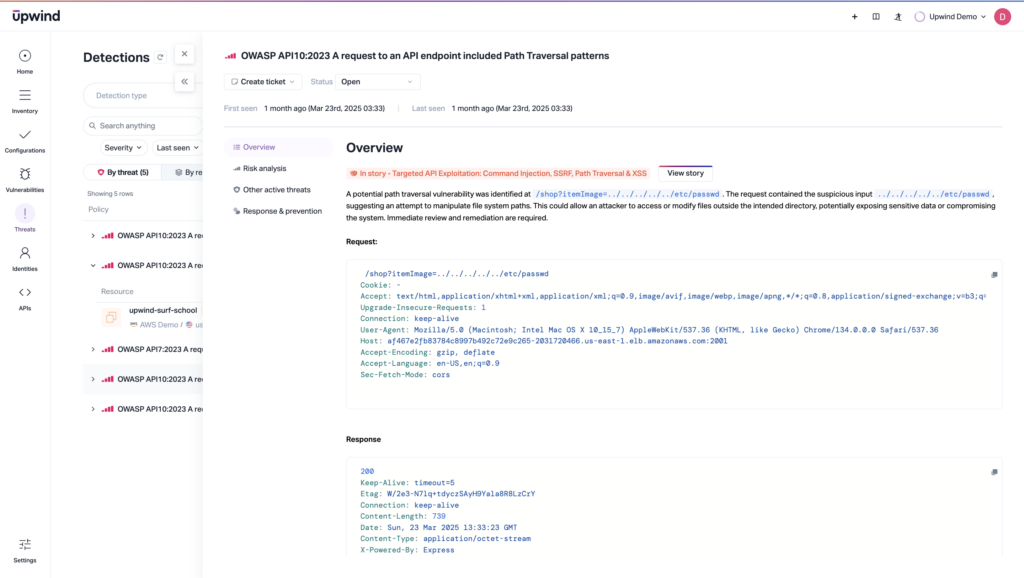Image resolution: width=1024 pixels, height=578 pixels.
Task: Select the Overview section tab
Action: (279, 147)
